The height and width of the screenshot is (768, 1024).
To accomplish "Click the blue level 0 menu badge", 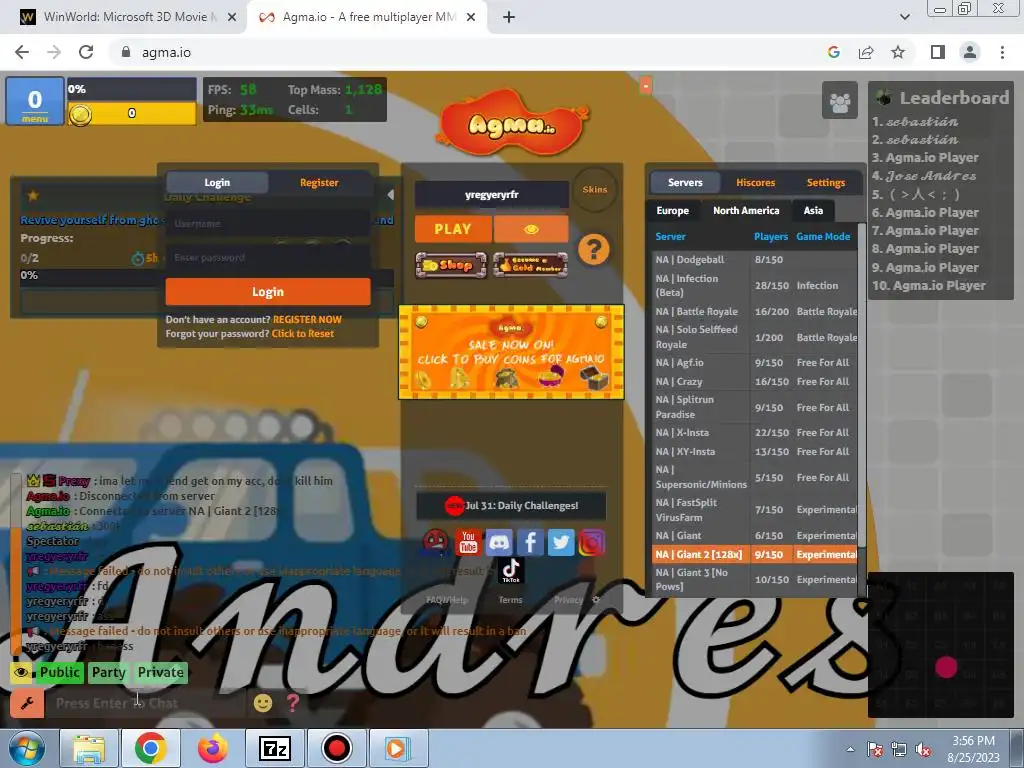I will [x=35, y=101].
